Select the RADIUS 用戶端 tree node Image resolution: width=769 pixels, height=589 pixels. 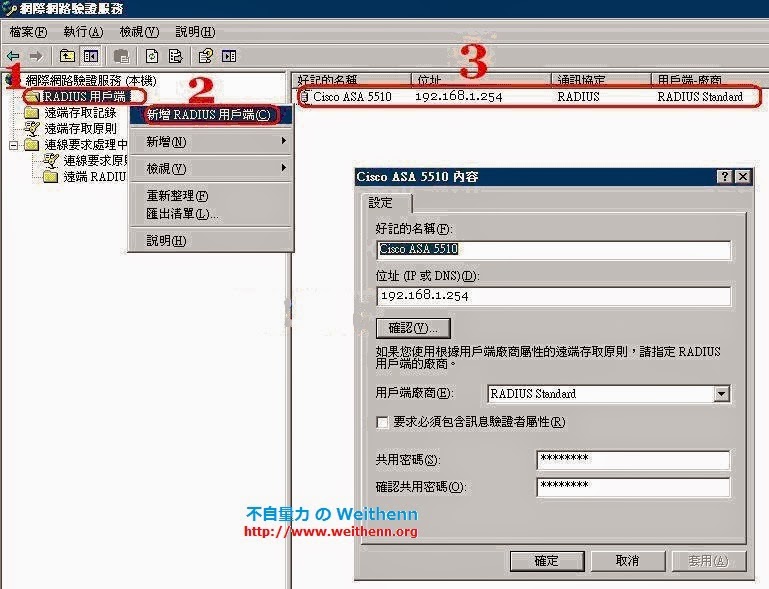coord(84,96)
